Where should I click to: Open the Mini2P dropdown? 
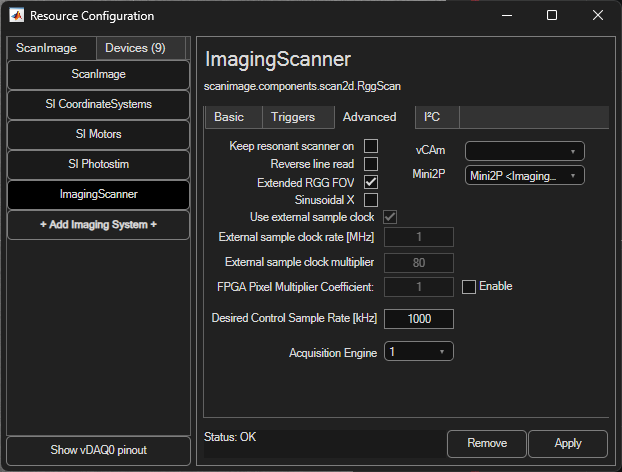[x=524, y=175]
